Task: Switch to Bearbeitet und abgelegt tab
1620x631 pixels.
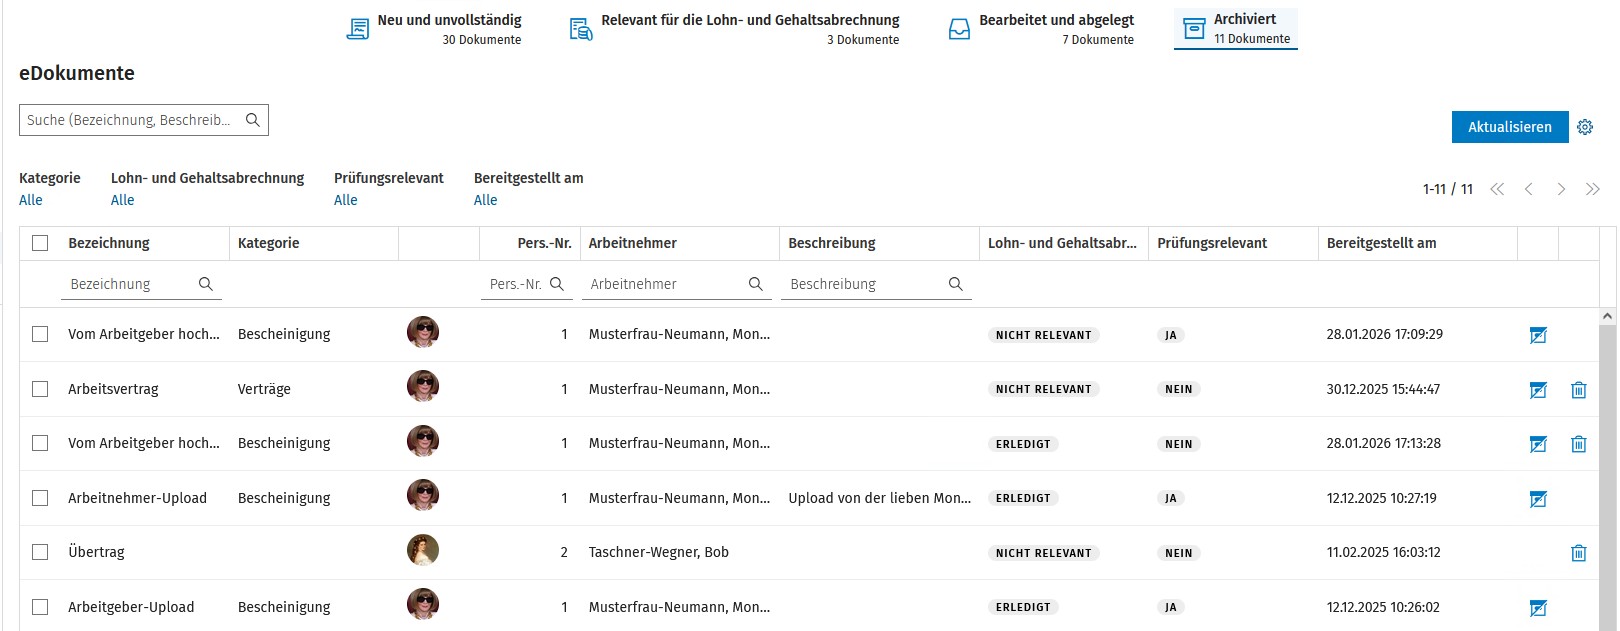Action: tap(1041, 29)
